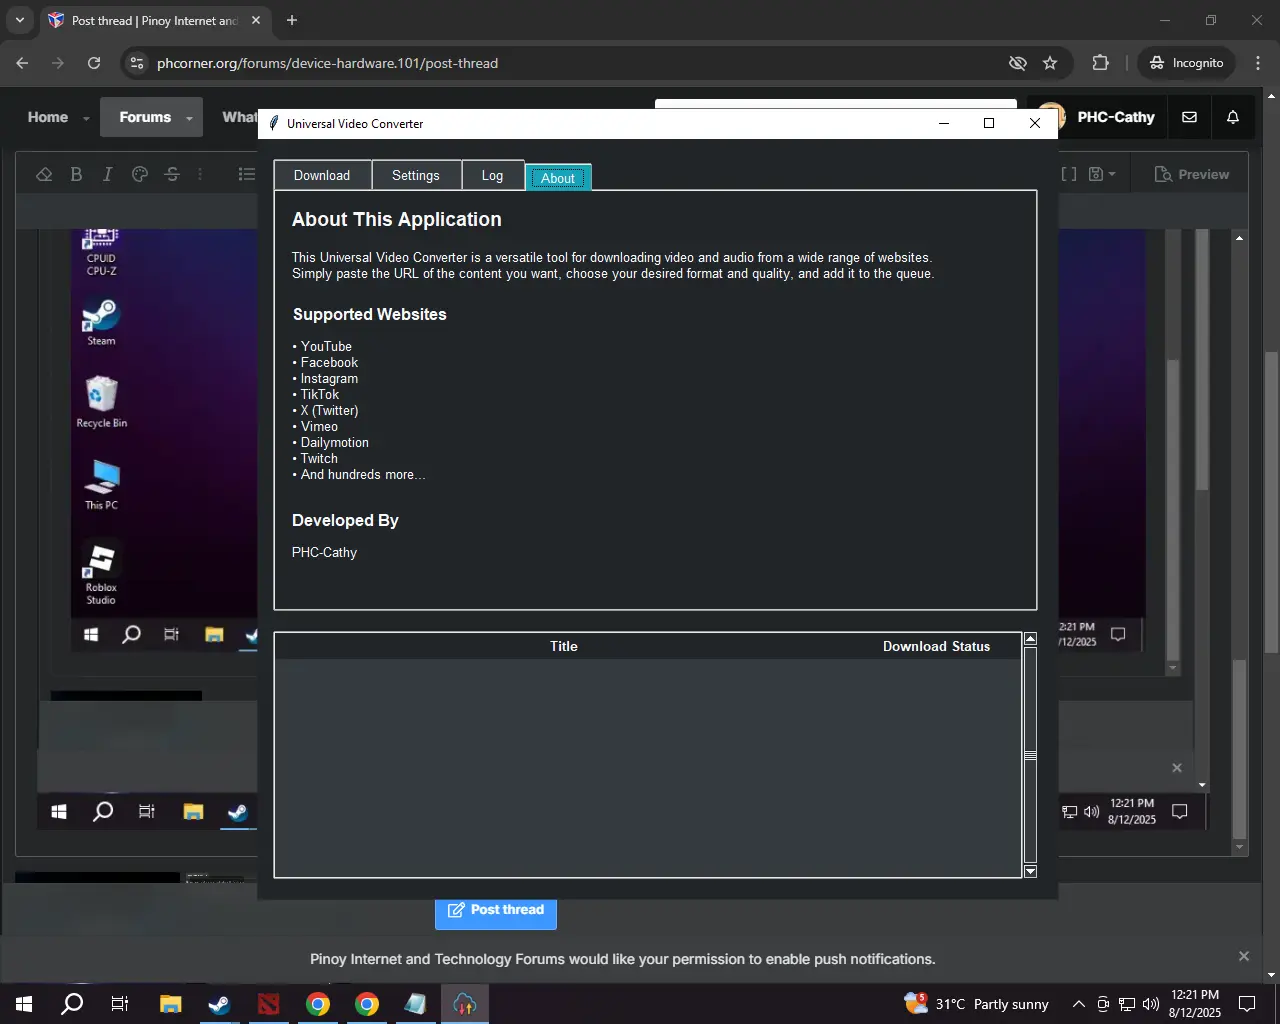This screenshot has height=1024, width=1280.
Task: Click the download list scrollbar up arrow
Action: click(1030, 638)
